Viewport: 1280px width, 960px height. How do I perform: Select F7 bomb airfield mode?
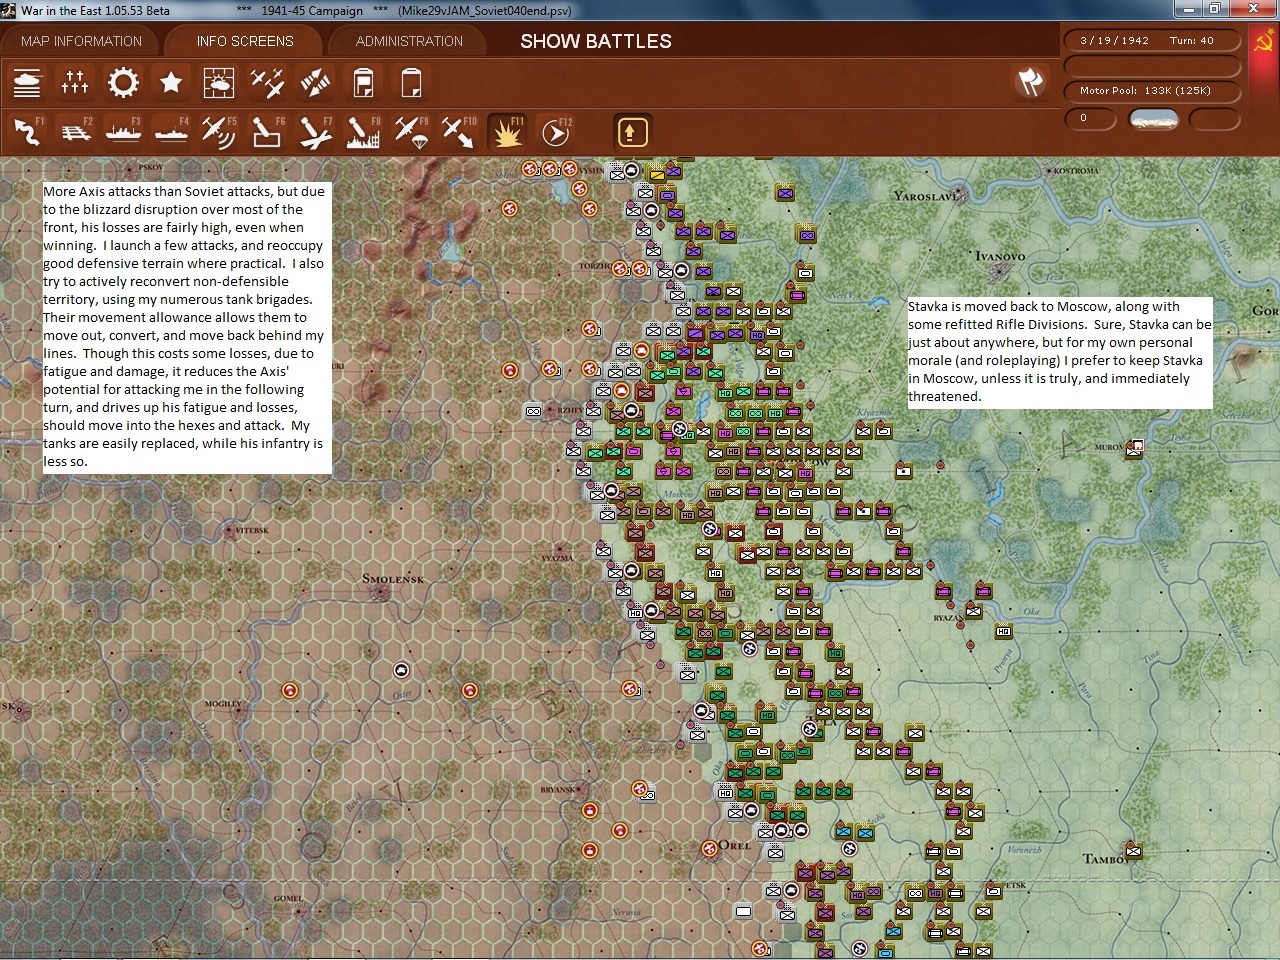tap(315, 131)
